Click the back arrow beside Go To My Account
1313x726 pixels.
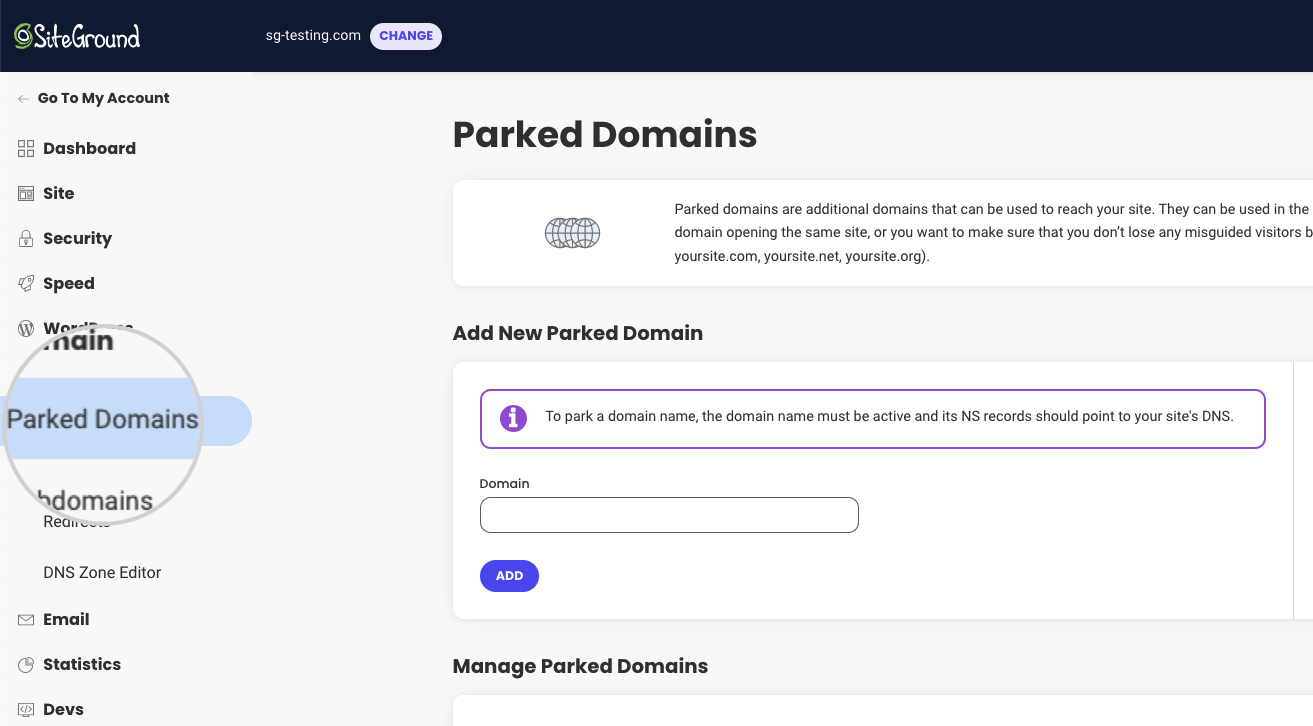tap(23, 99)
